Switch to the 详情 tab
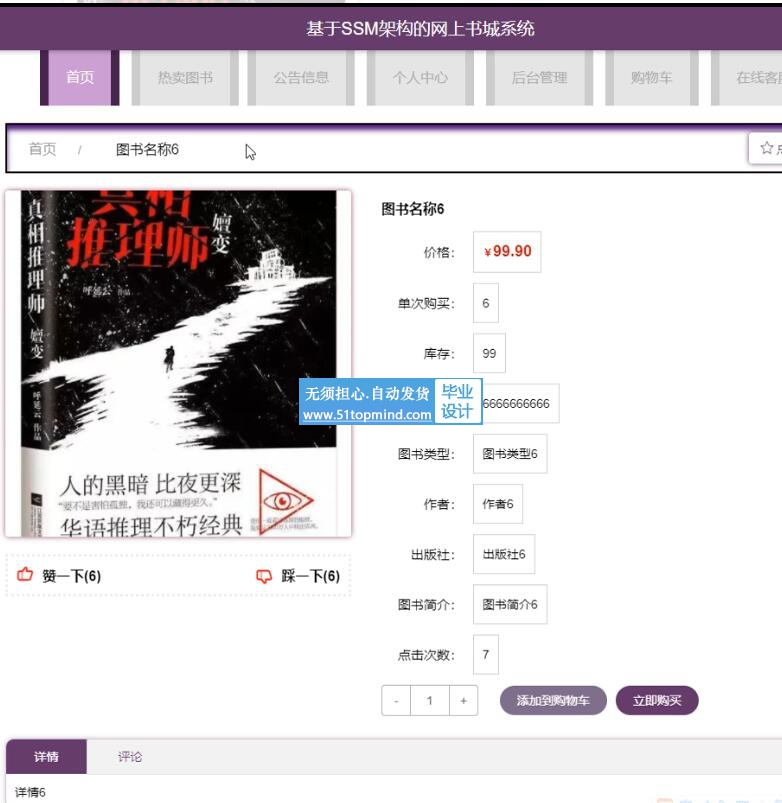Image resolution: width=782 pixels, height=803 pixels. pyautogui.click(x=46, y=756)
